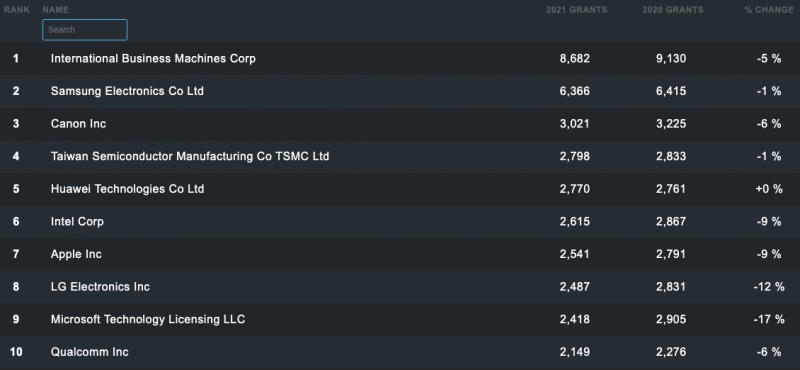This screenshot has width=800, height=370.
Task: Click Samsung's 6,415 grants value for 2020
Action: point(671,91)
